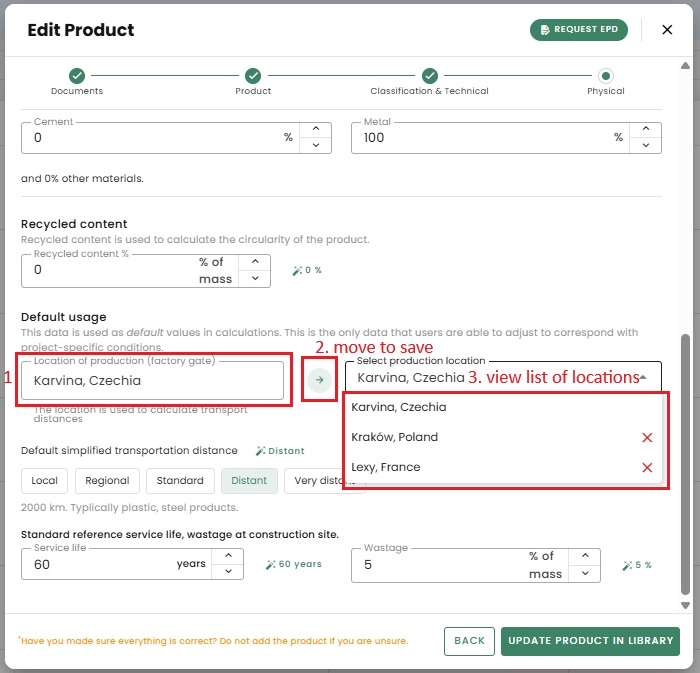The image size is (700, 673).
Task: Remove Kraków, Poland from locations list
Action: point(647,437)
